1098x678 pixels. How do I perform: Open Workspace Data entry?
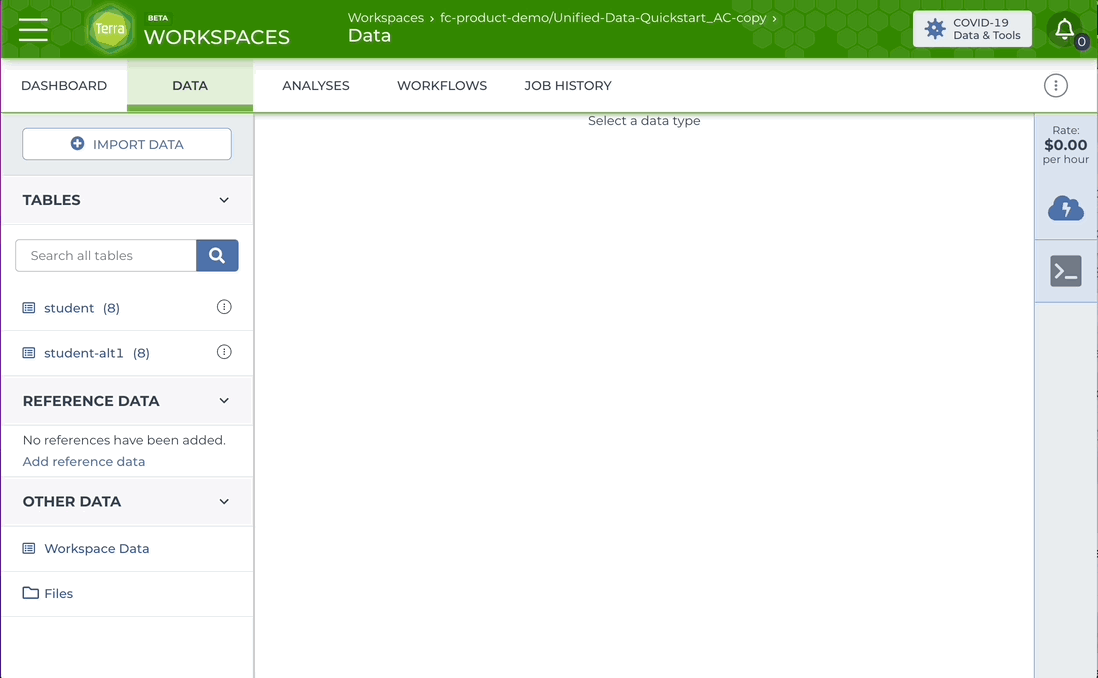click(97, 548)
